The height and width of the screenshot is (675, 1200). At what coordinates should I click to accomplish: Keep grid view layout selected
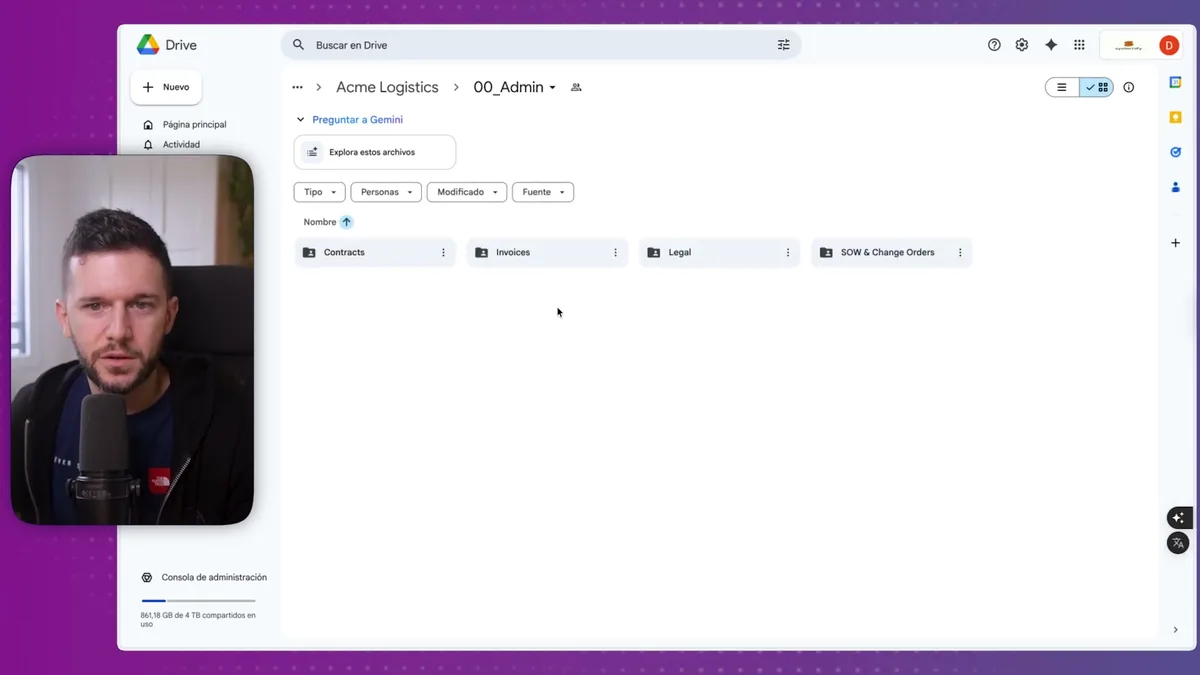(1097, 87)
